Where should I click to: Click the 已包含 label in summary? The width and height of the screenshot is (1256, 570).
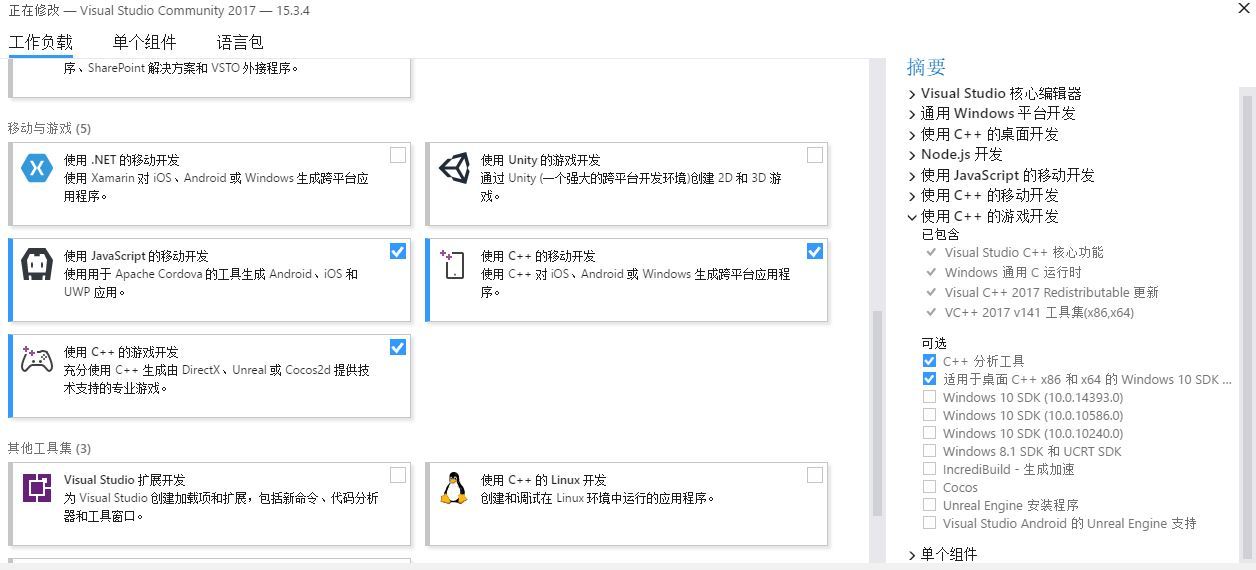click(940, 234)
